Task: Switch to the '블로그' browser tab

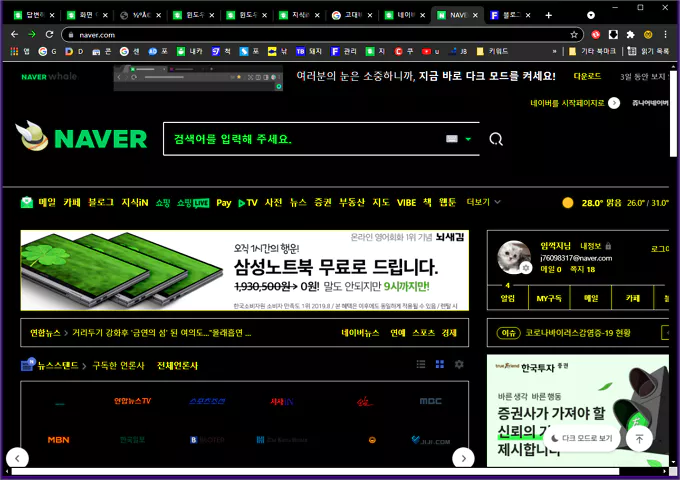Action: 510,15
